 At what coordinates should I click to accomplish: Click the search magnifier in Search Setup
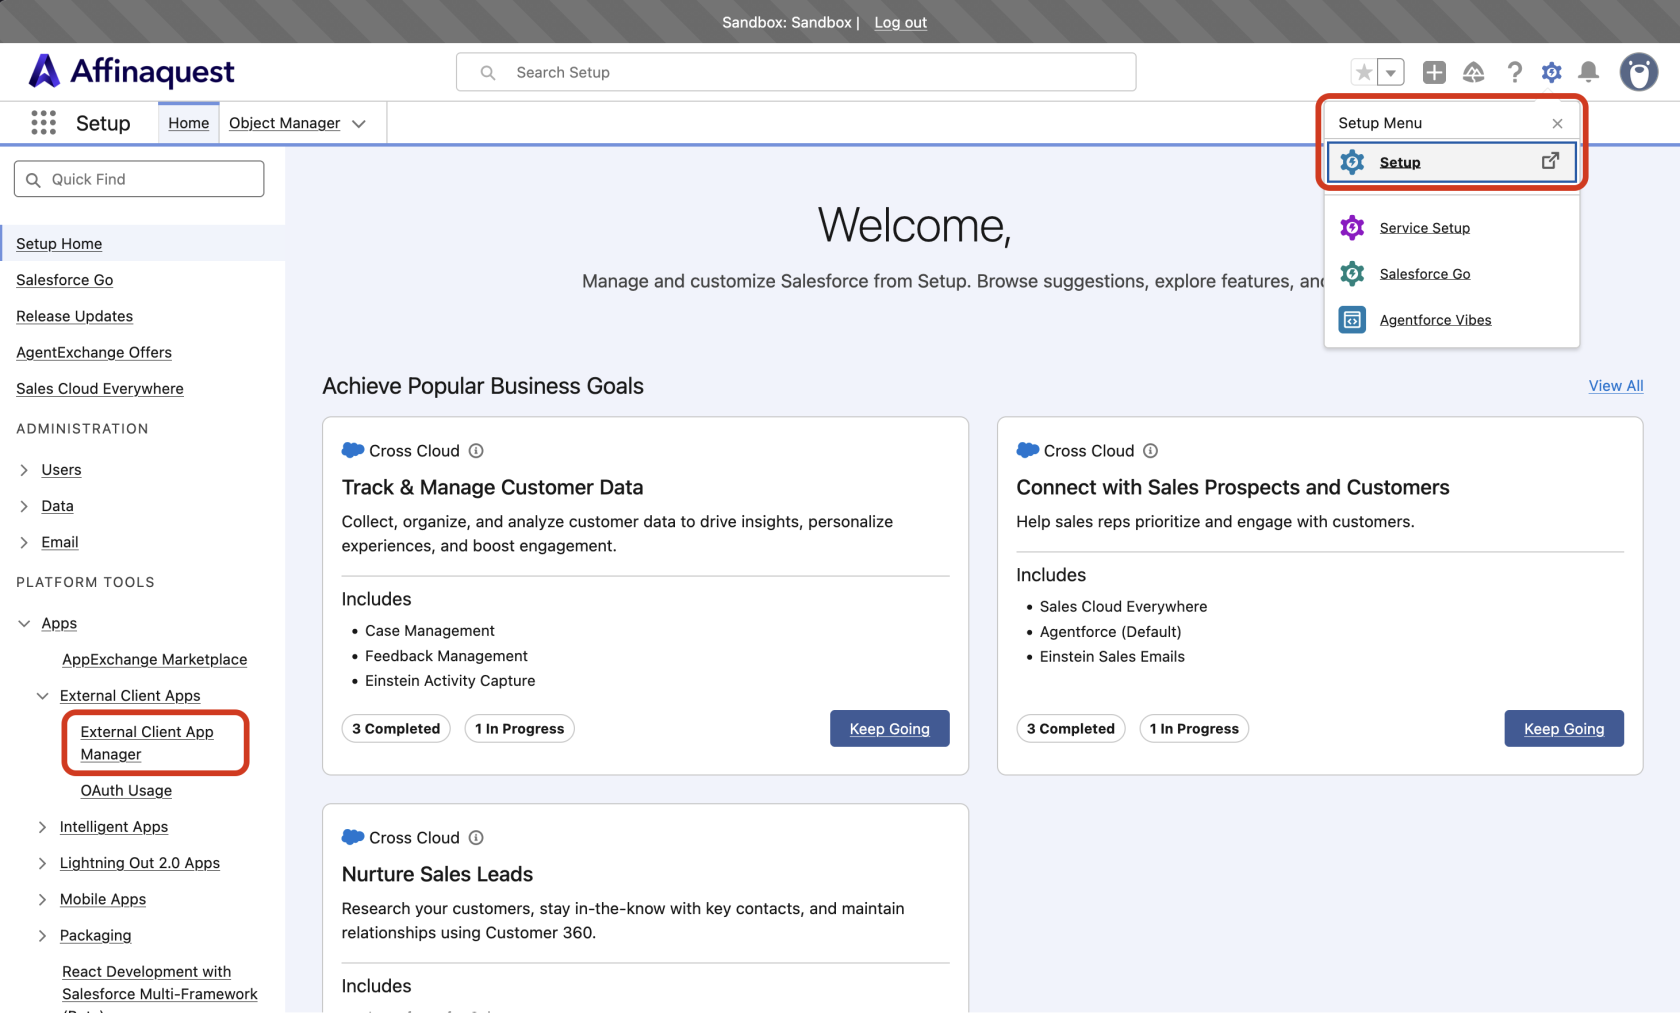click(x=488, y=72)
